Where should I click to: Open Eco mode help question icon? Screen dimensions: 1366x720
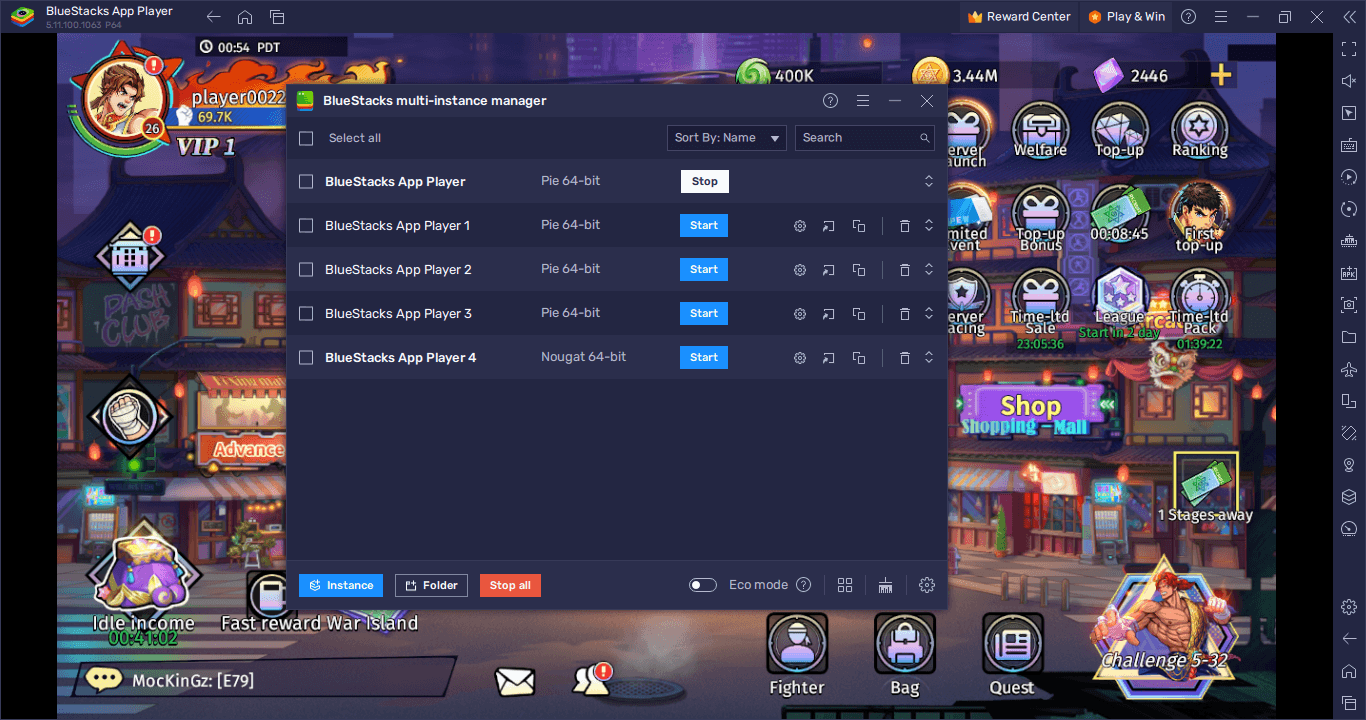pos(803,585)
